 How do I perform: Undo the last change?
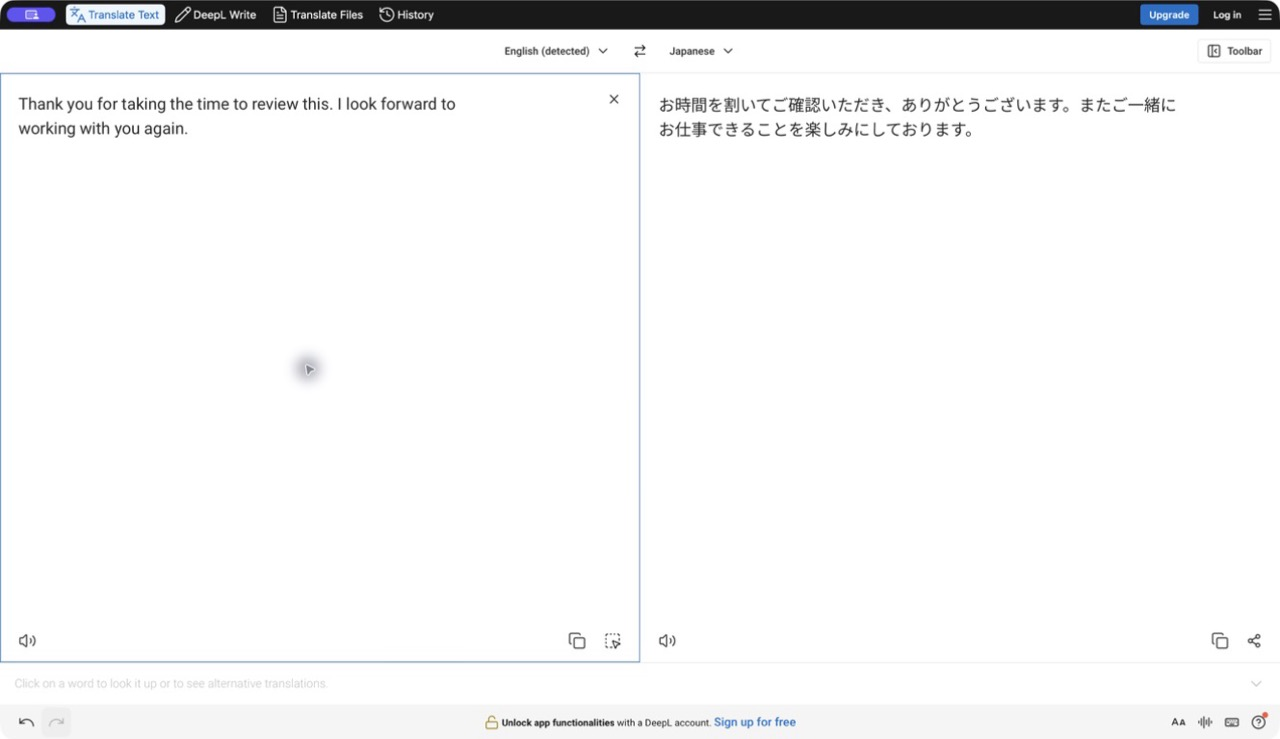[27, 722]
